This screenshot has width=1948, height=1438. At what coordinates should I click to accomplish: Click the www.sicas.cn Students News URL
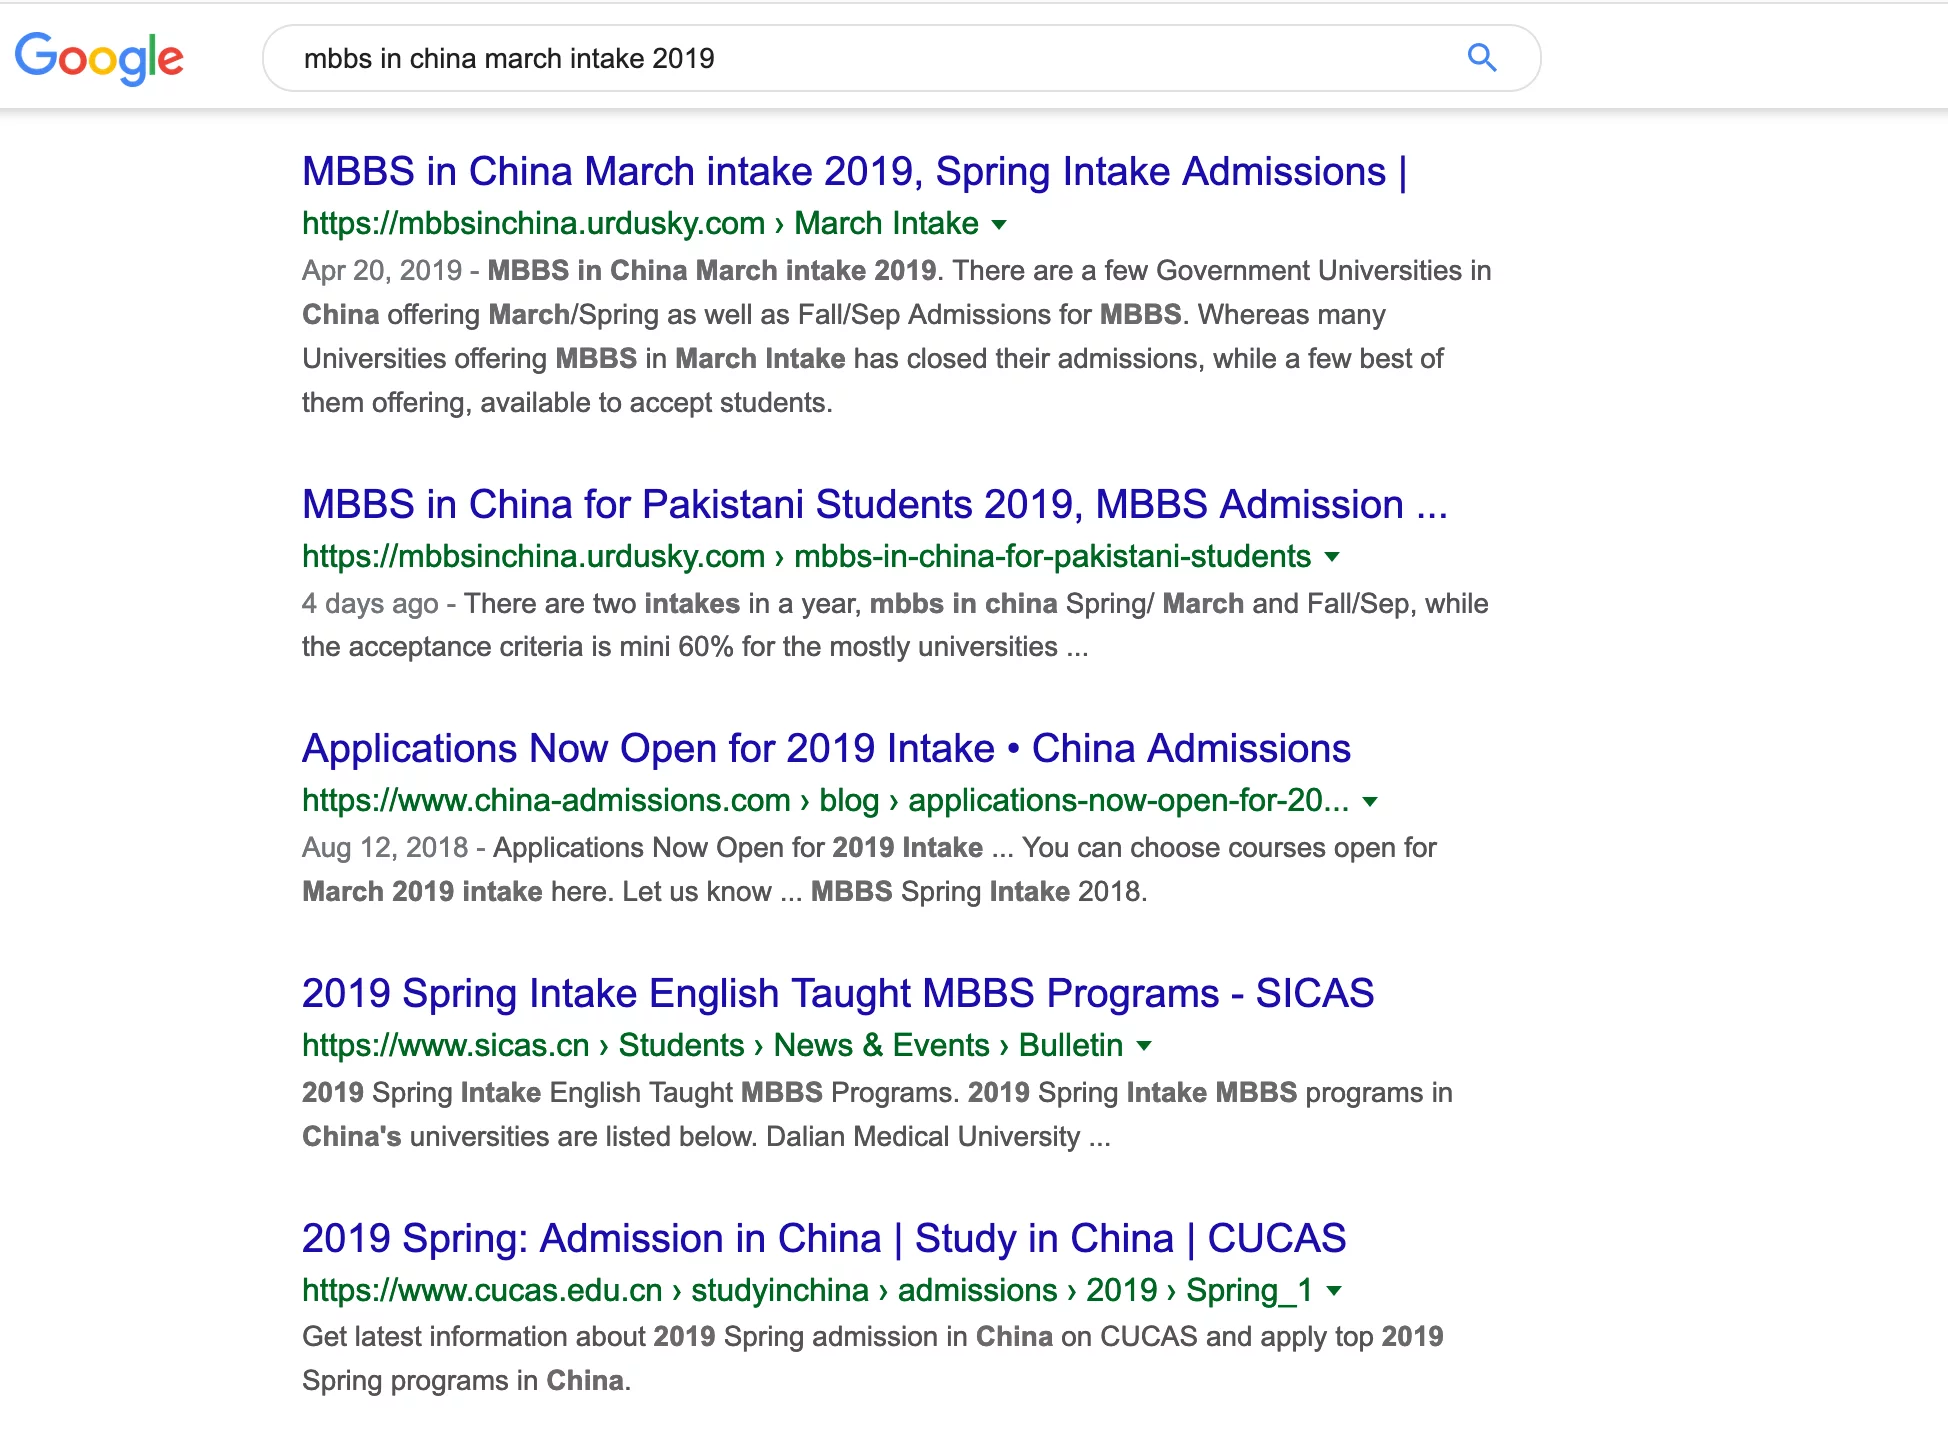(712, 1046)
